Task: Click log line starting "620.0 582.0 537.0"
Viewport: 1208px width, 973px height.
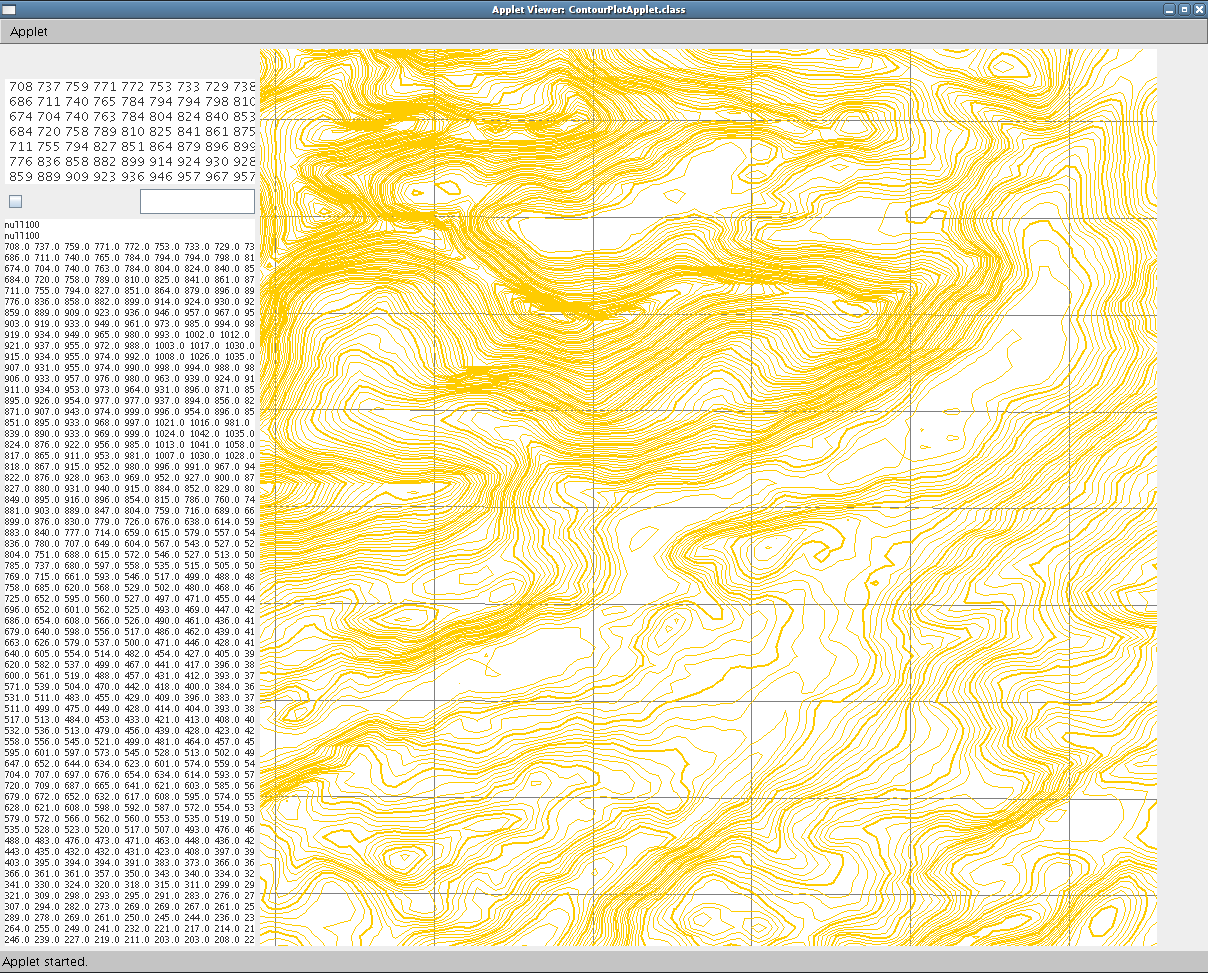Action: point(129,664)
